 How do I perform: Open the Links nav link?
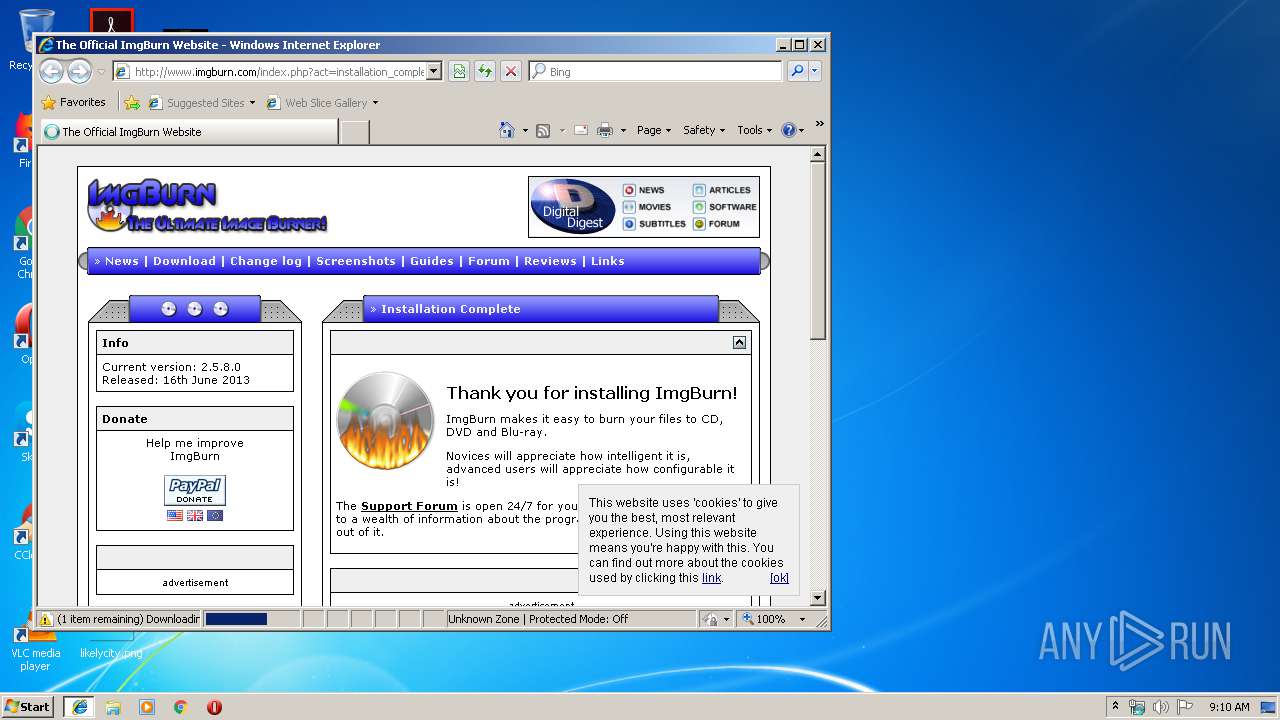tap(607, 261)
